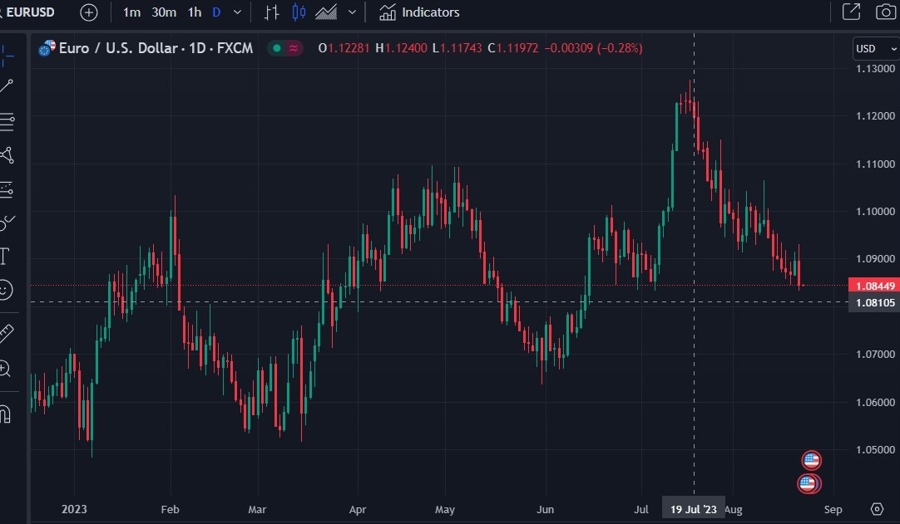900x524 pixels.
Task: Open the EURUSD symbol search
Action: (x=29, y=12)
